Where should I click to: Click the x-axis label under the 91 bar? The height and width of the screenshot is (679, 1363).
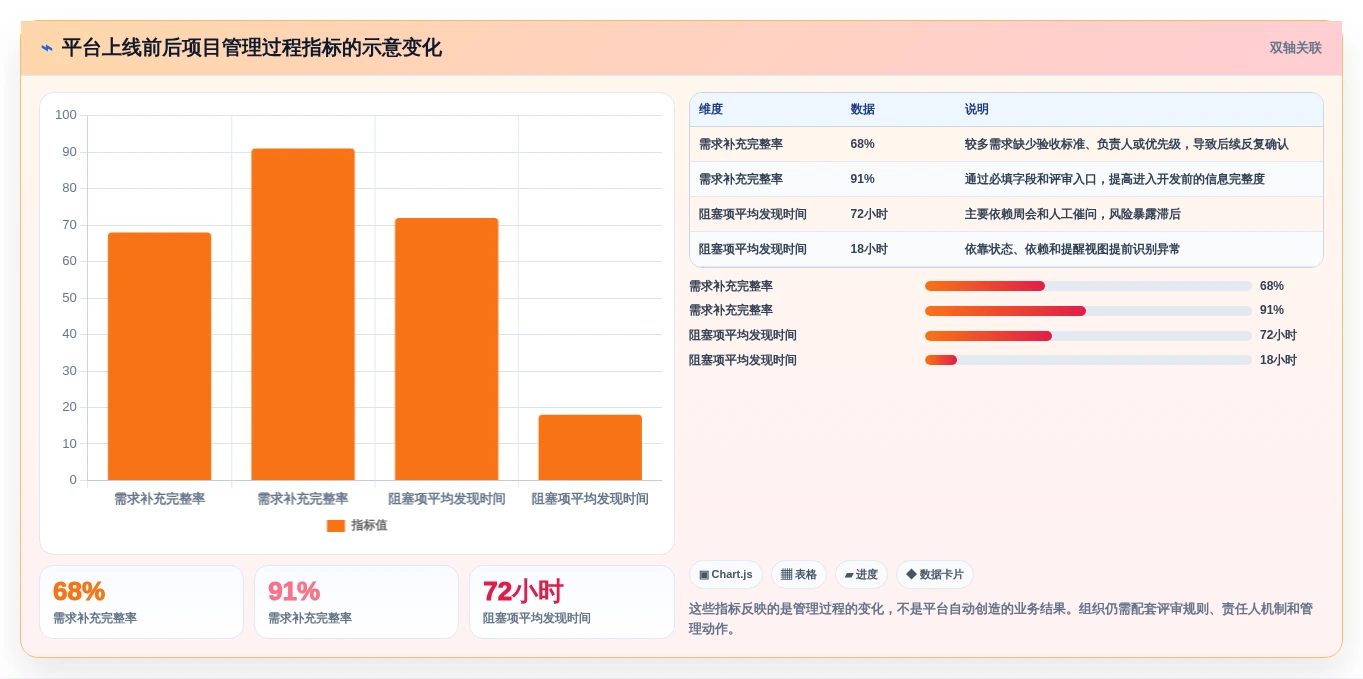click(303, 499)
